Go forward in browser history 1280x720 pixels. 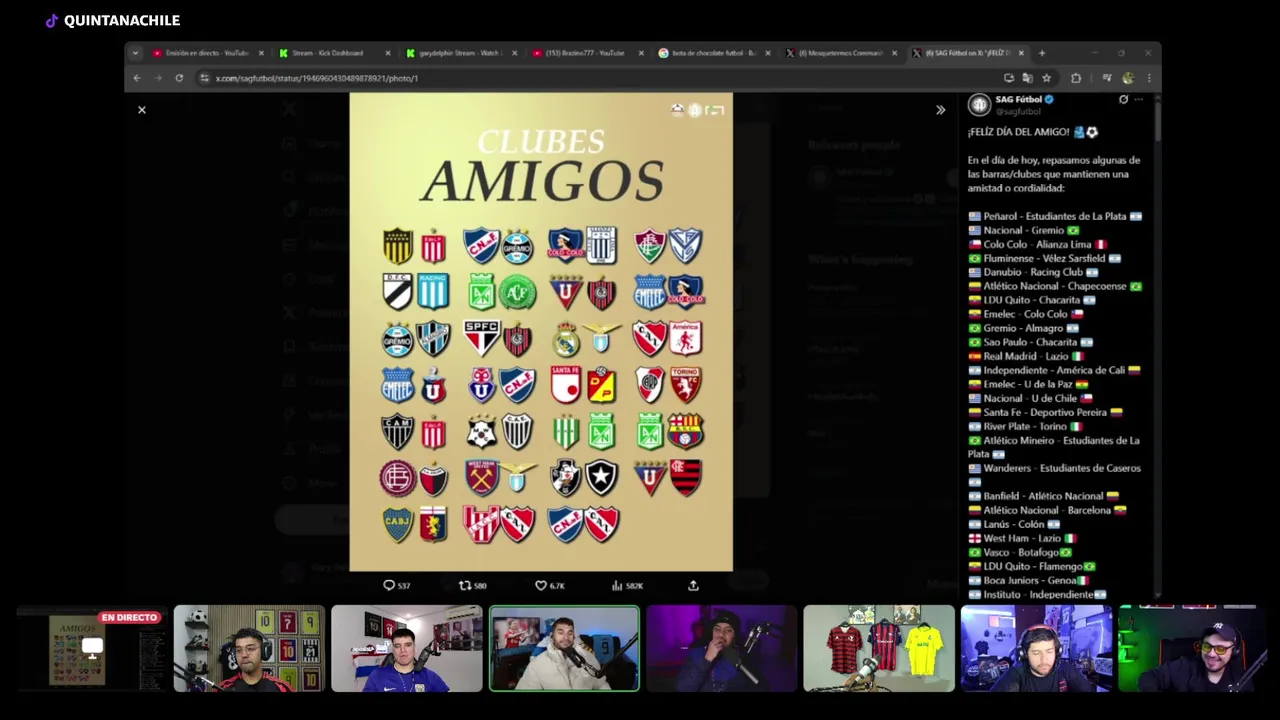tap(158, 78)
